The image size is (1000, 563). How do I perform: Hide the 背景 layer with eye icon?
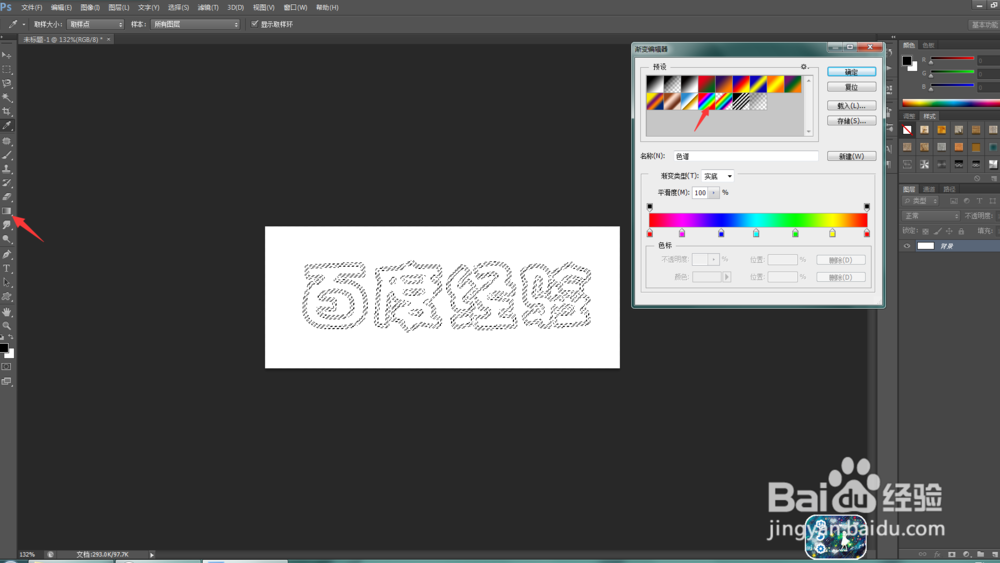pyautogui.click(x=907, y=246)
